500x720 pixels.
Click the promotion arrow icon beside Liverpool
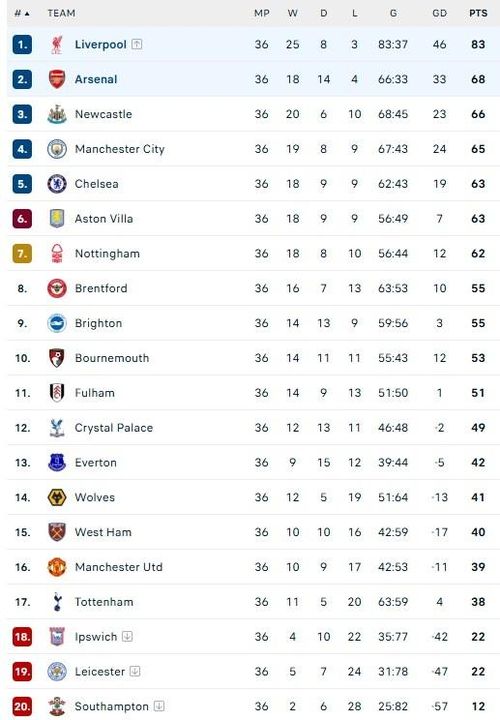[x=137, y=44]
